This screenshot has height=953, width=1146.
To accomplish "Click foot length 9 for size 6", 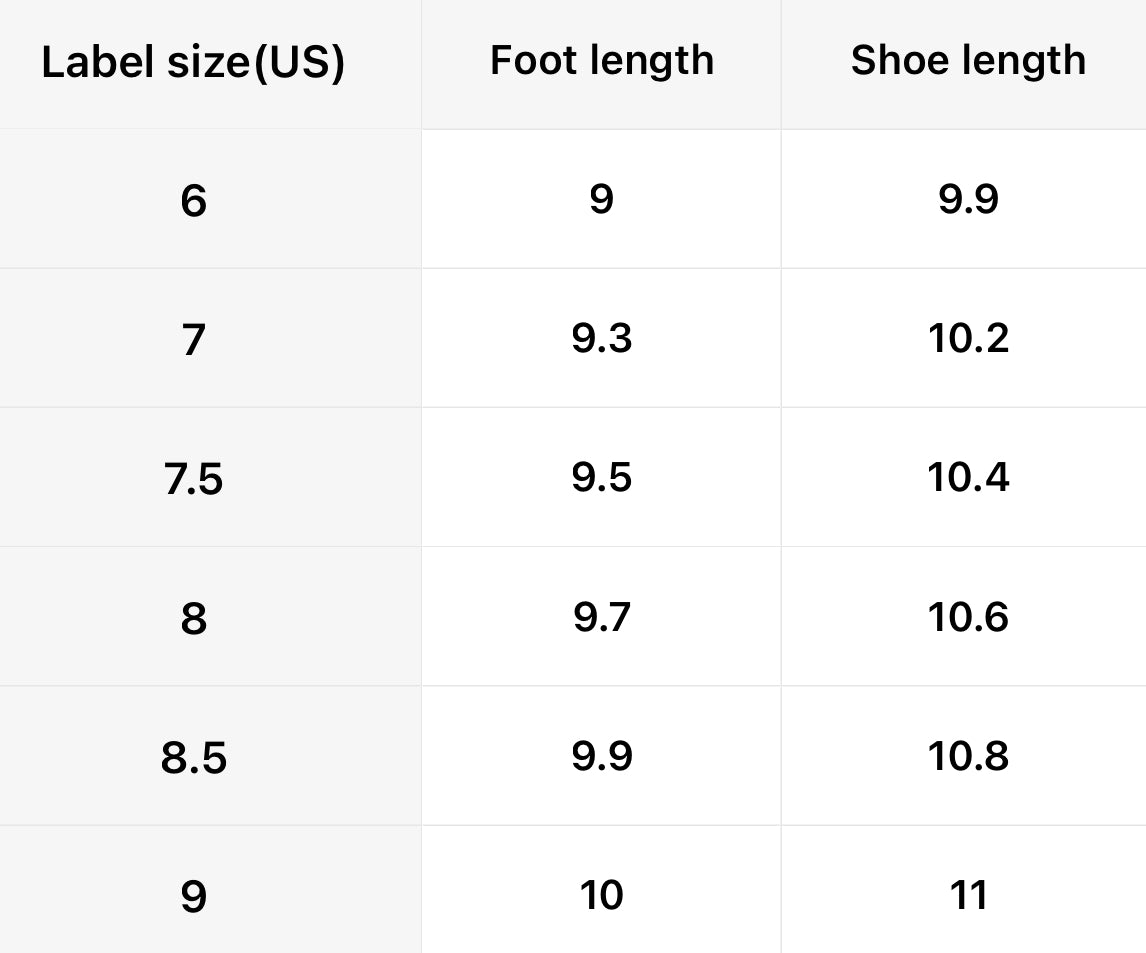I will [x=602, y=199].
